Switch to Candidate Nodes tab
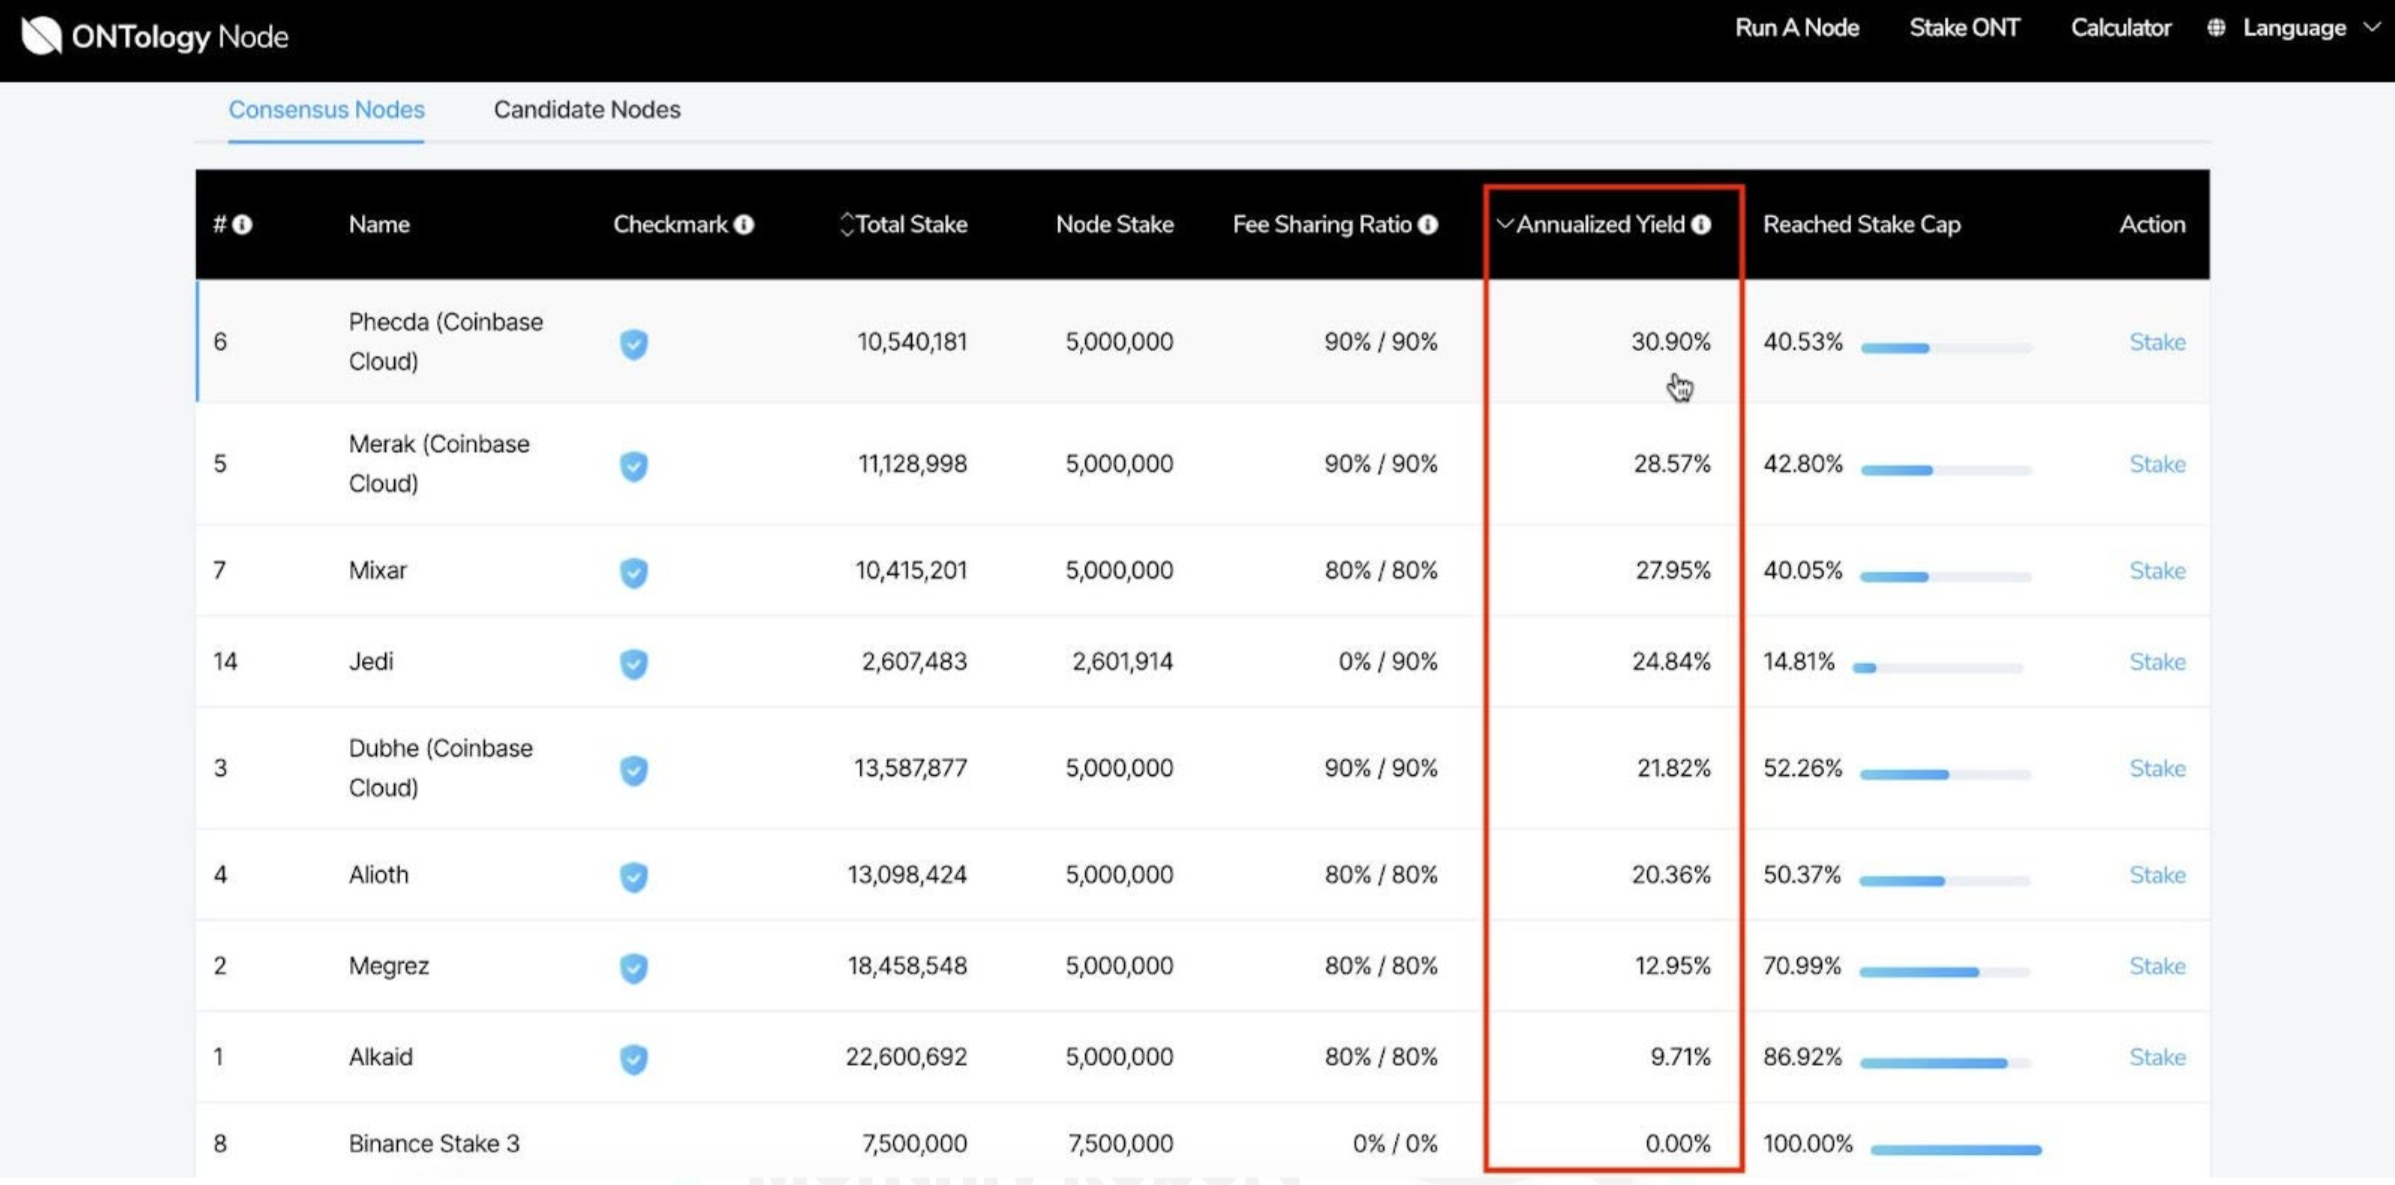Image resolution: width=2395 pixels, height=1185 pixels. [587, 109]
